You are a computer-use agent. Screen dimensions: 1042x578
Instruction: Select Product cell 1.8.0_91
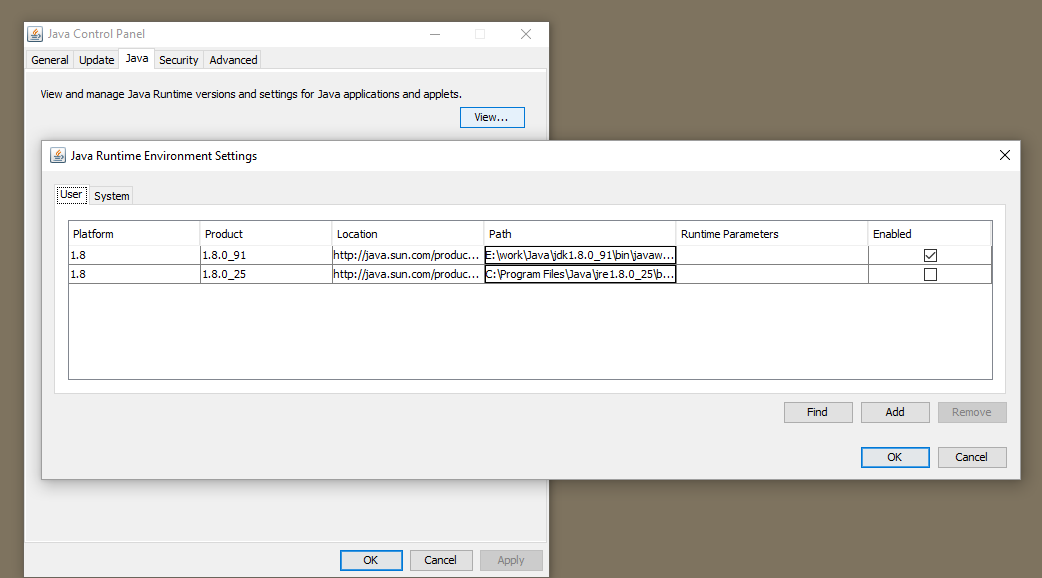point(266,255)
